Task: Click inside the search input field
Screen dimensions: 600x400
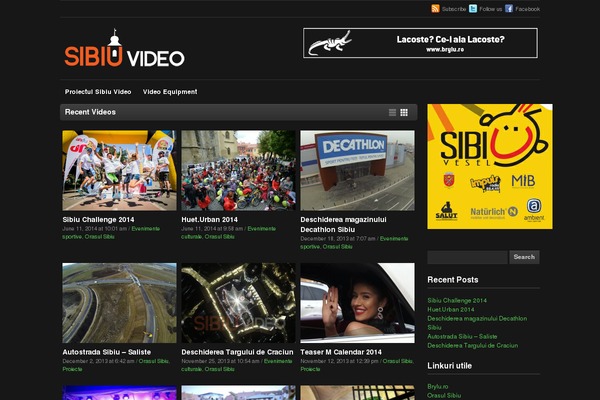Action: tap(468, 257)
